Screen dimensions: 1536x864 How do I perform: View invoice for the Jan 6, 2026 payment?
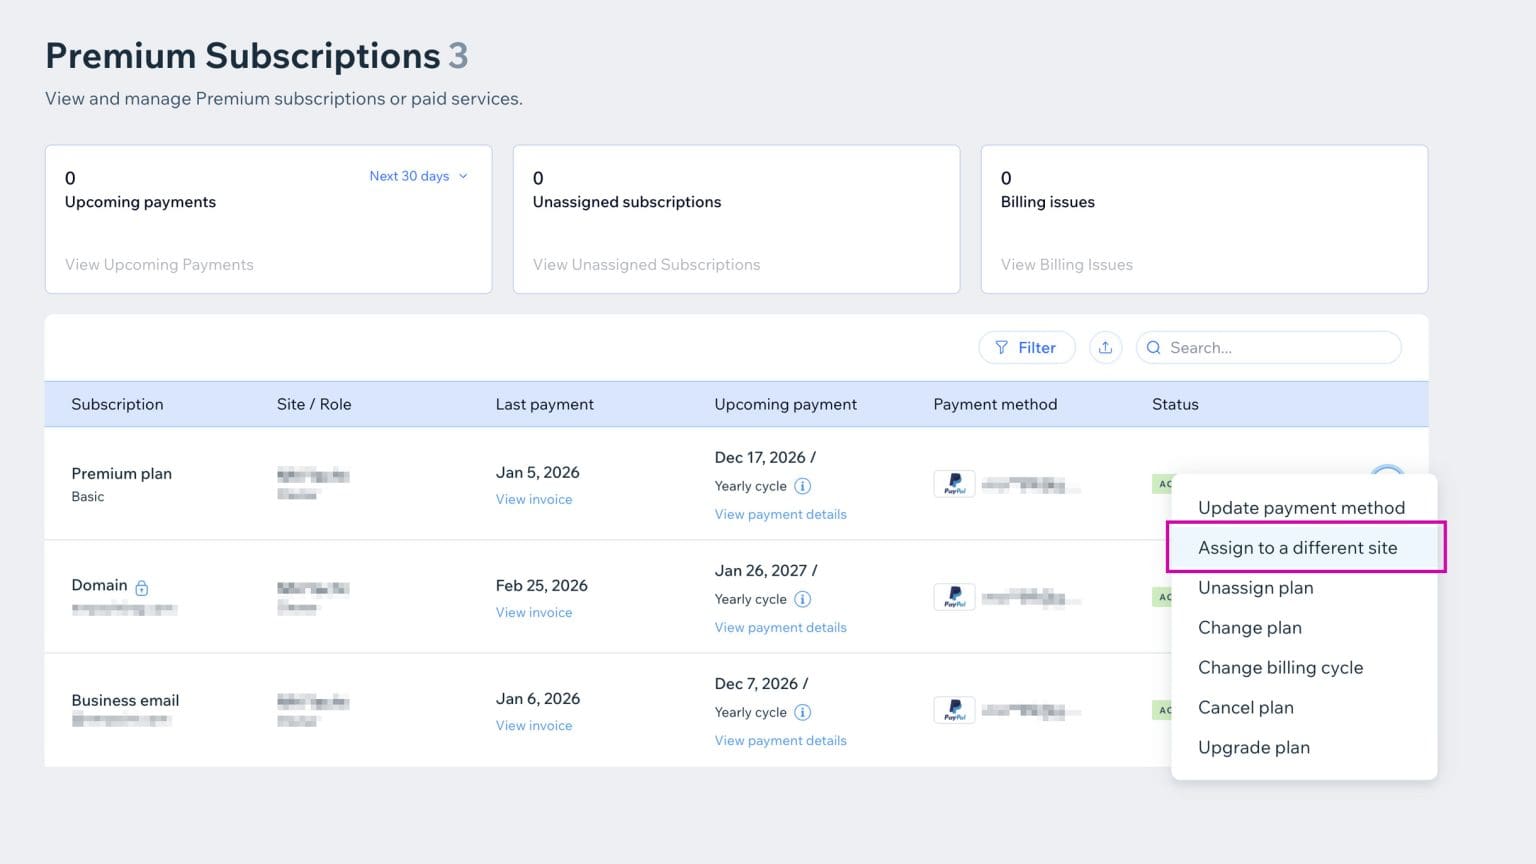click(x=534, y=725)
